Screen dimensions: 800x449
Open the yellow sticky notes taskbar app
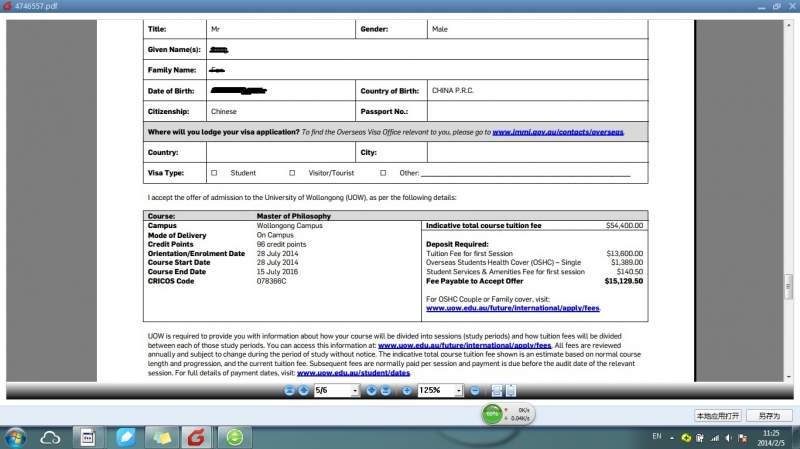point(162,437)
